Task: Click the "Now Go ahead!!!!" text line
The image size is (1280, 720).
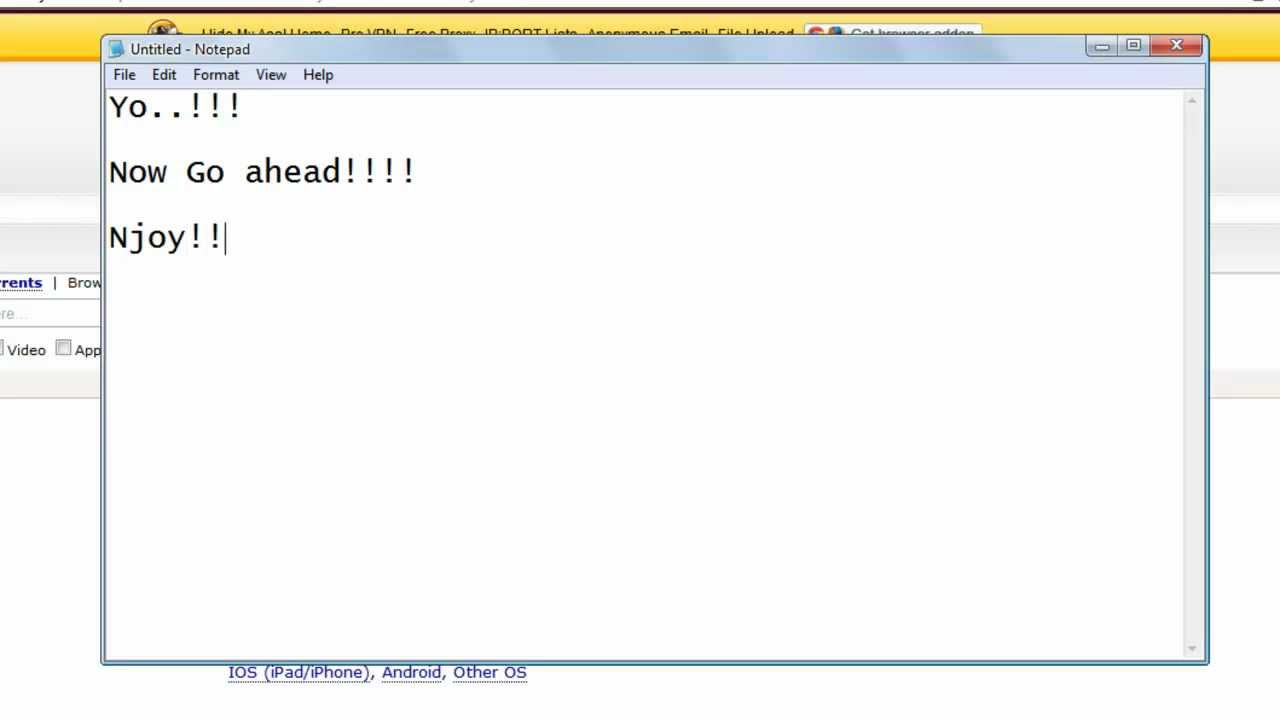Action: 262,172
